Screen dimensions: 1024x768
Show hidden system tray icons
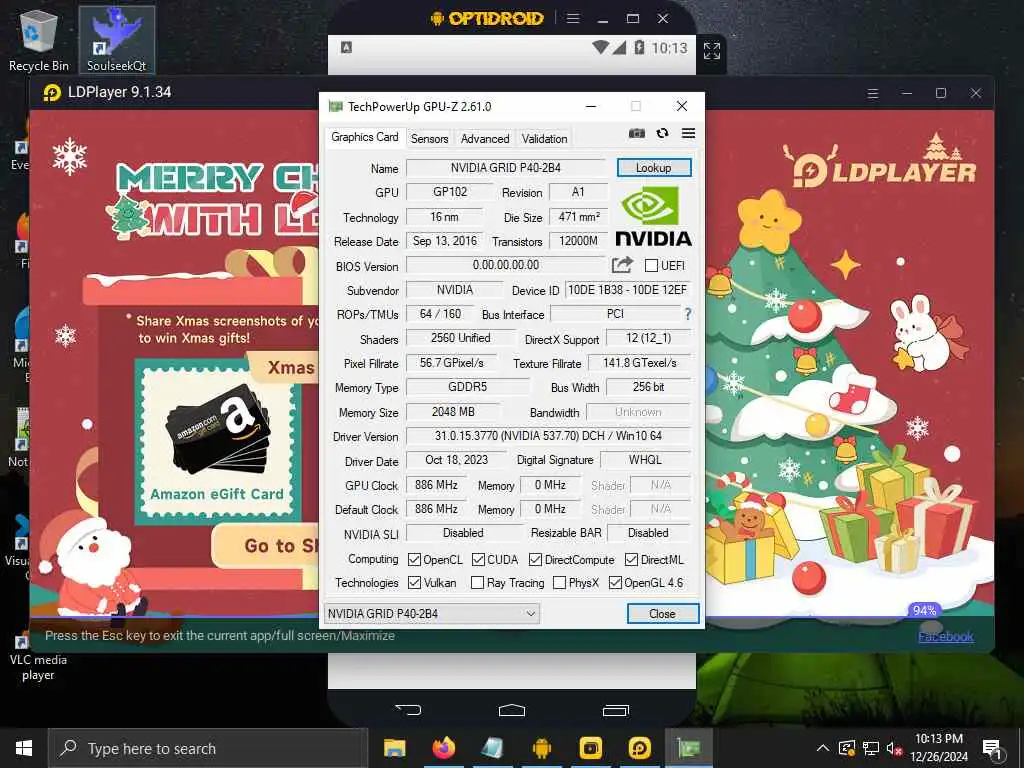point(823,748)
